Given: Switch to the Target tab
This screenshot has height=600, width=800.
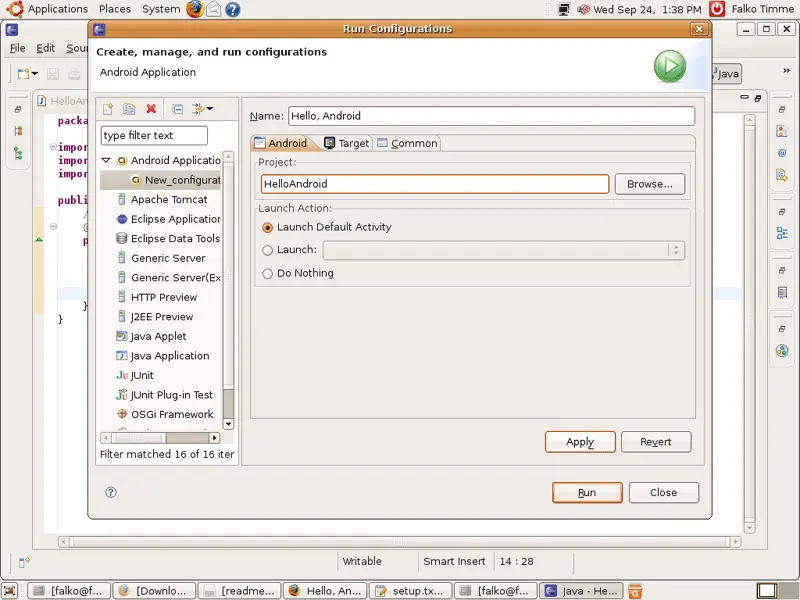Looking at the screenshot, I should click(347, 143).
